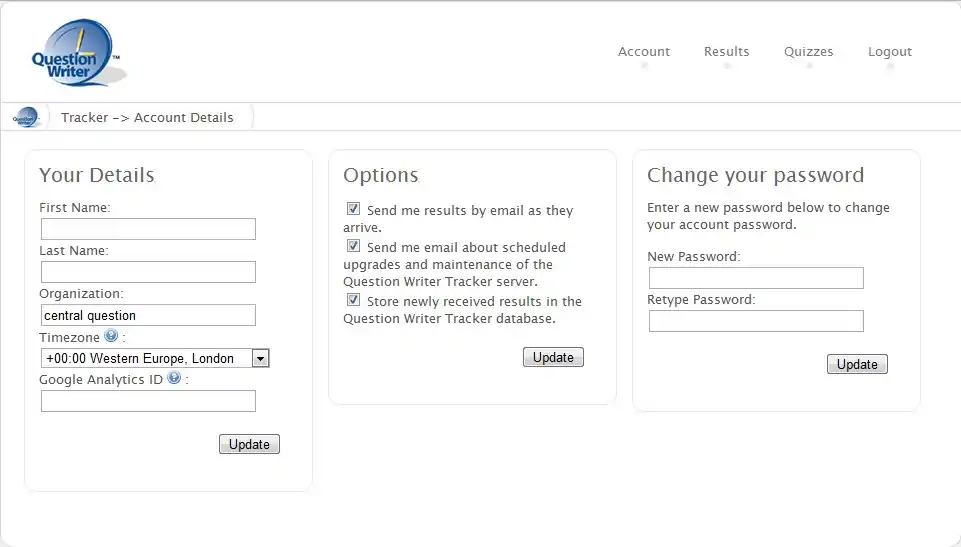
Task: Click the small breadcrumb Question Writer icon
Action: pyautogui.click(x=26, y=117)
